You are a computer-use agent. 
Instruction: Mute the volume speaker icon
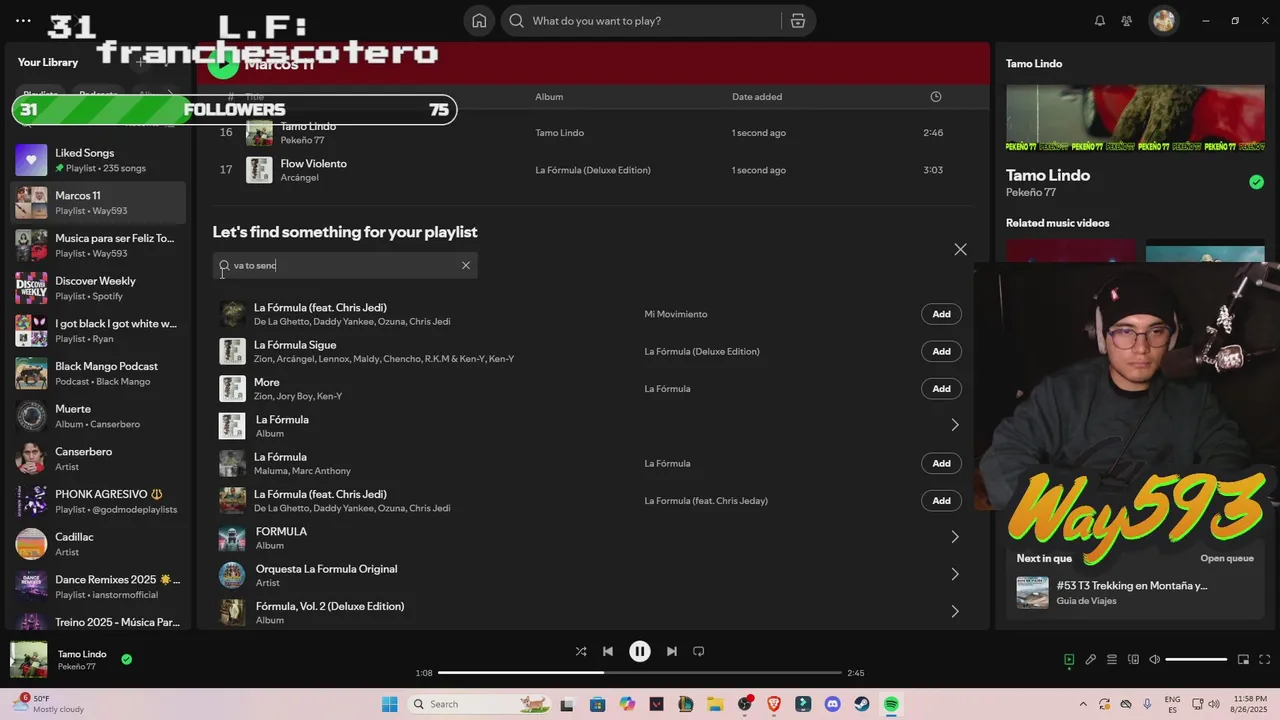click(x=1155, y=660)
